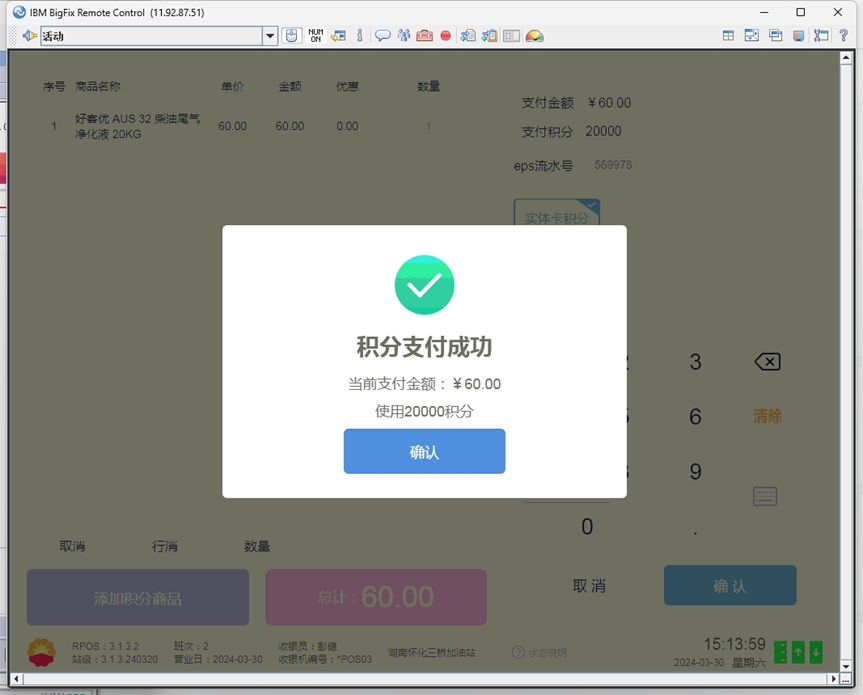Open the session information icon

tap(360, 36)
